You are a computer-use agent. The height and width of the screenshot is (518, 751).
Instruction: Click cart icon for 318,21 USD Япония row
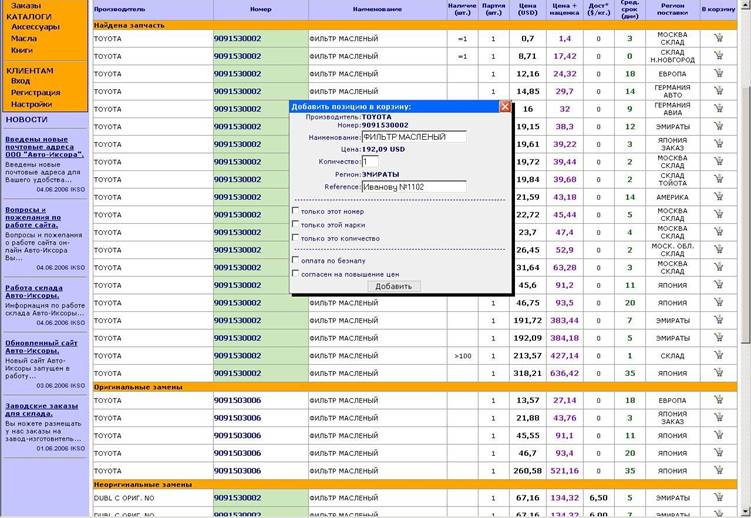(x=718, y=372)
